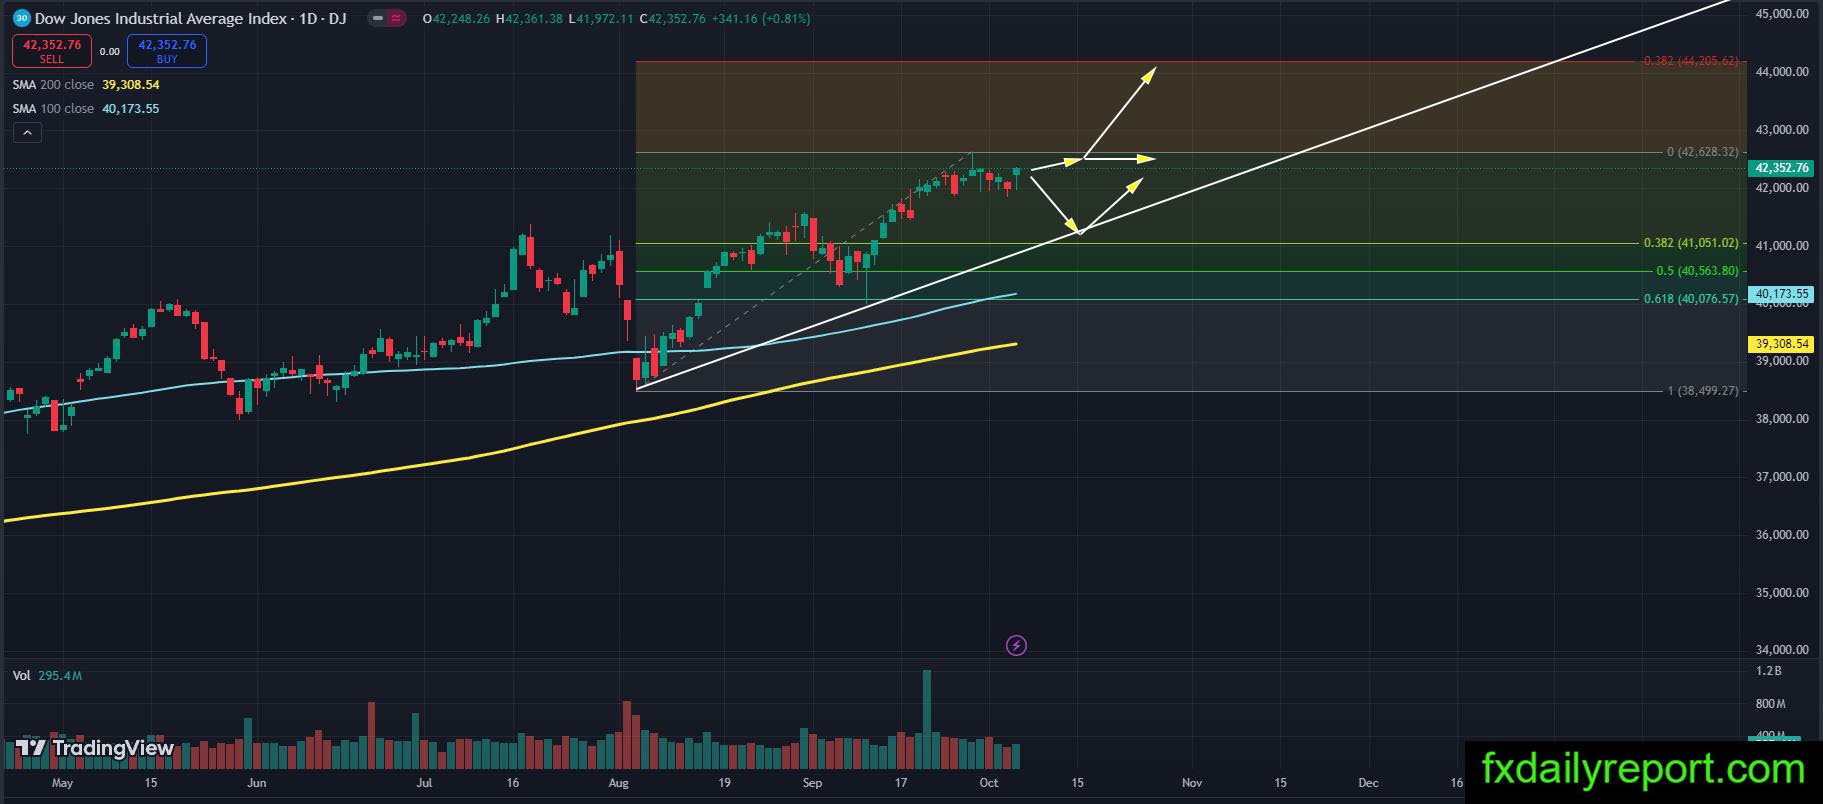Viewport: 1823px width, 804px height.
Task: Click the 36,000.00 price axis label
Action: click(x=1782, y=535)
